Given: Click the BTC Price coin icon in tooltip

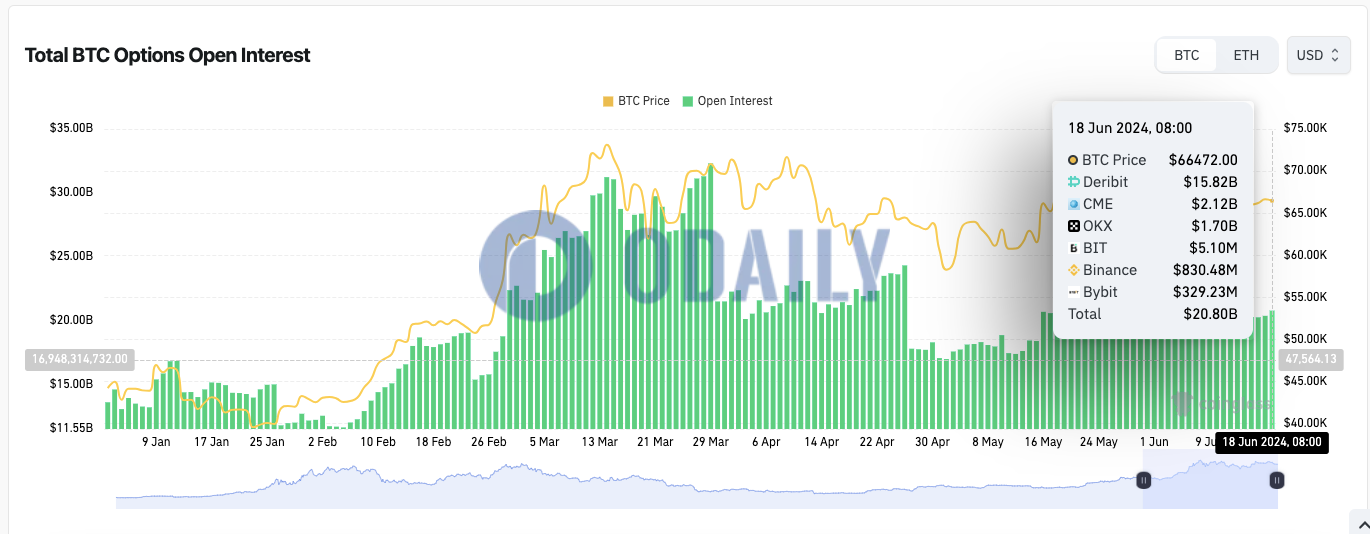Looking at the screenshot, I should pyautogui.click(x=1074, y=160).
